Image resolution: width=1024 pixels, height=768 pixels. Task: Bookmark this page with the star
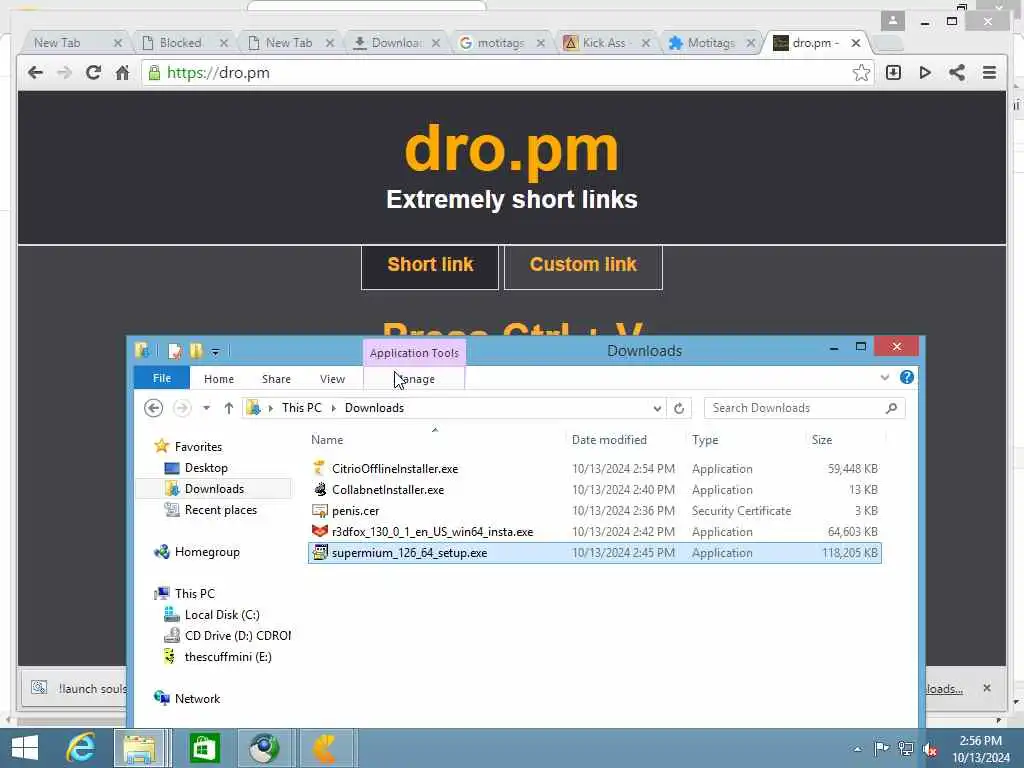click(x=861, y=72)
